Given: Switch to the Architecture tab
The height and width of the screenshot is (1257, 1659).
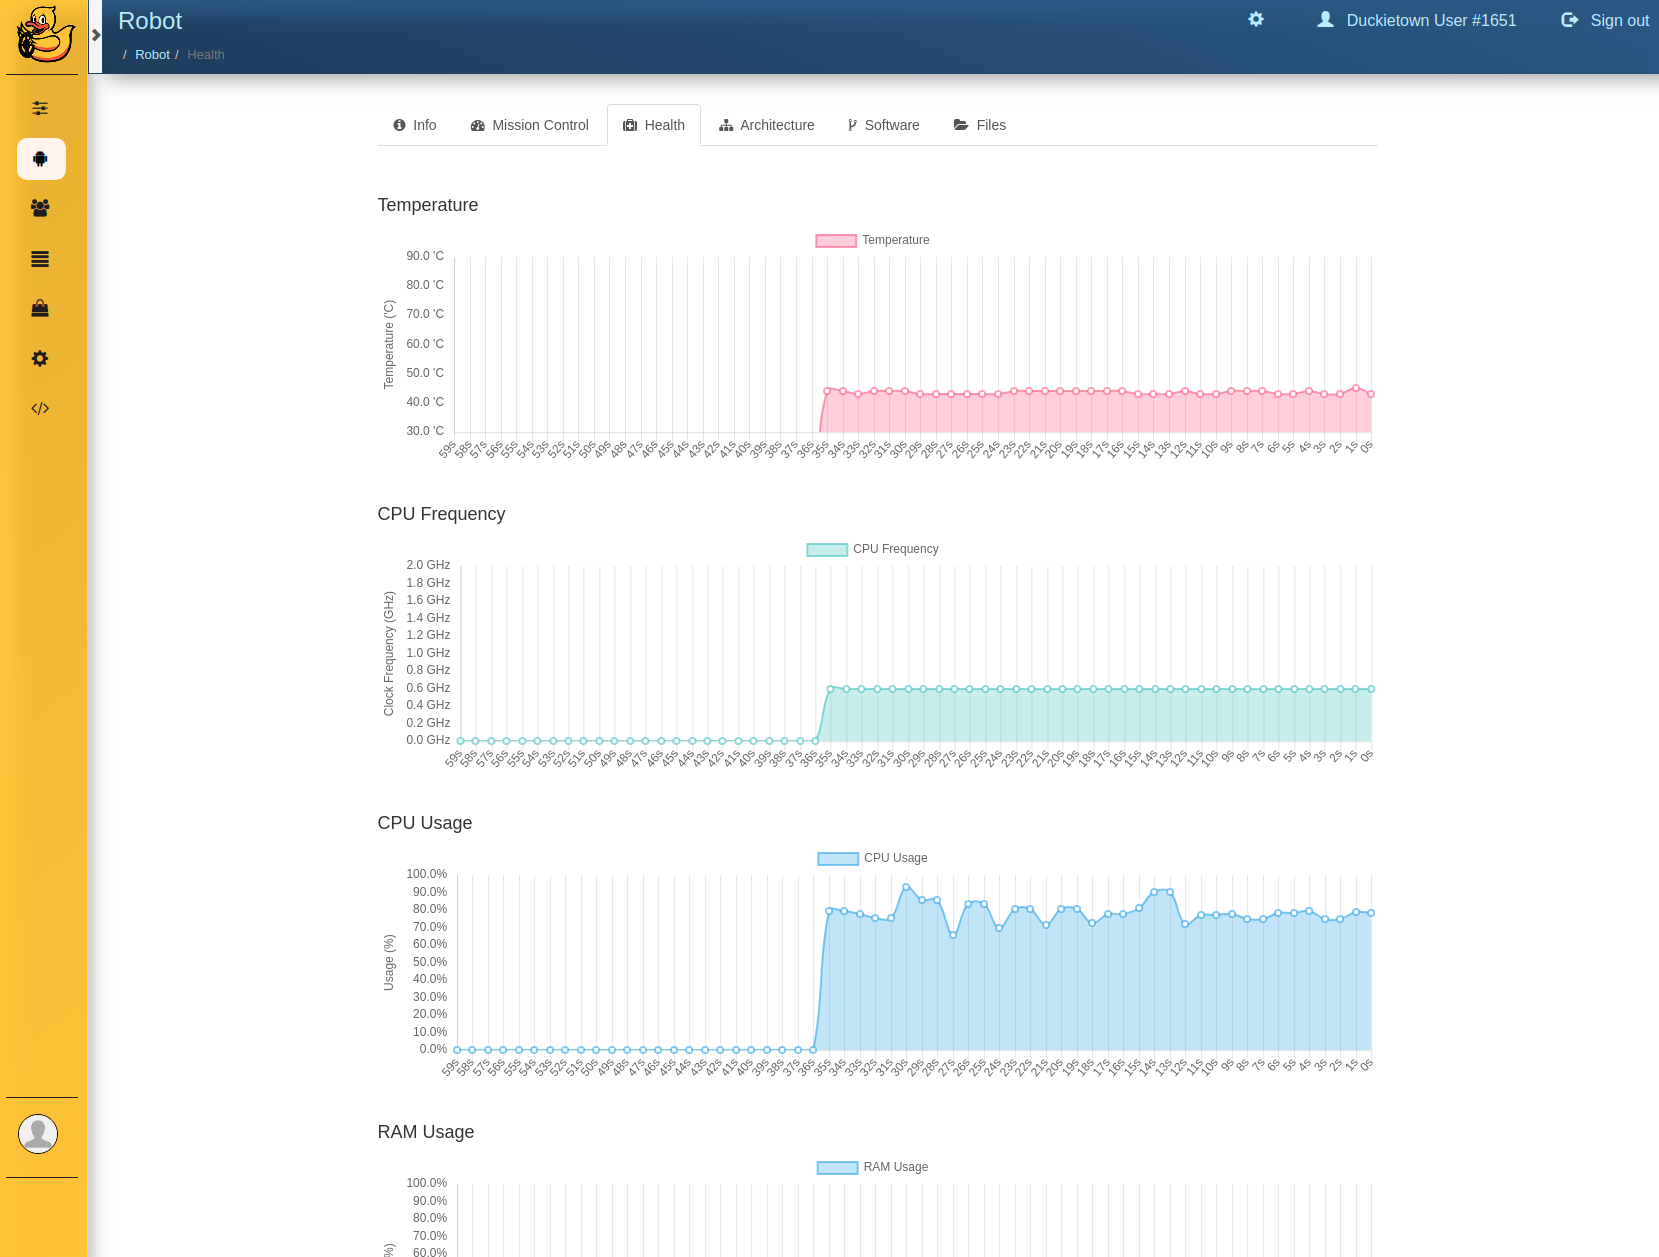Looking at the screenshot, I should point(767,125).
